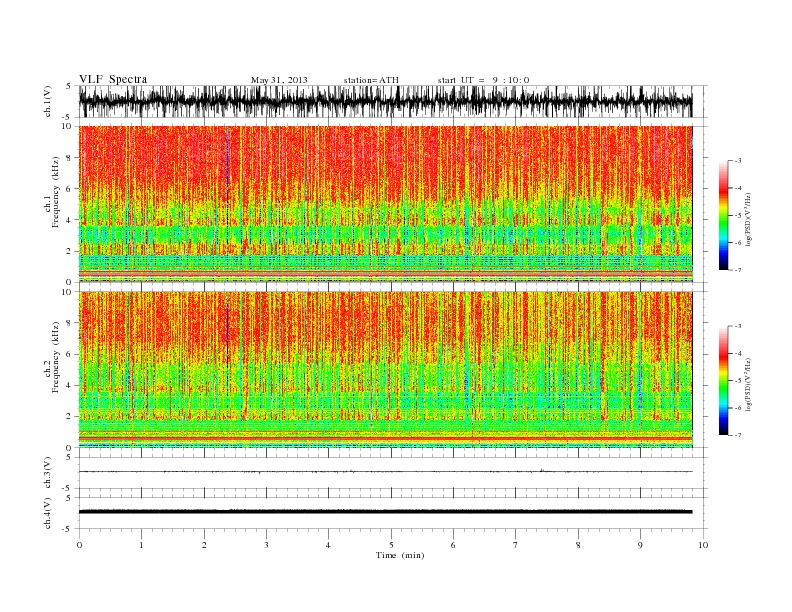
Task: Click the ch.1 voltage waveform trace
Action: coord(385,101)
